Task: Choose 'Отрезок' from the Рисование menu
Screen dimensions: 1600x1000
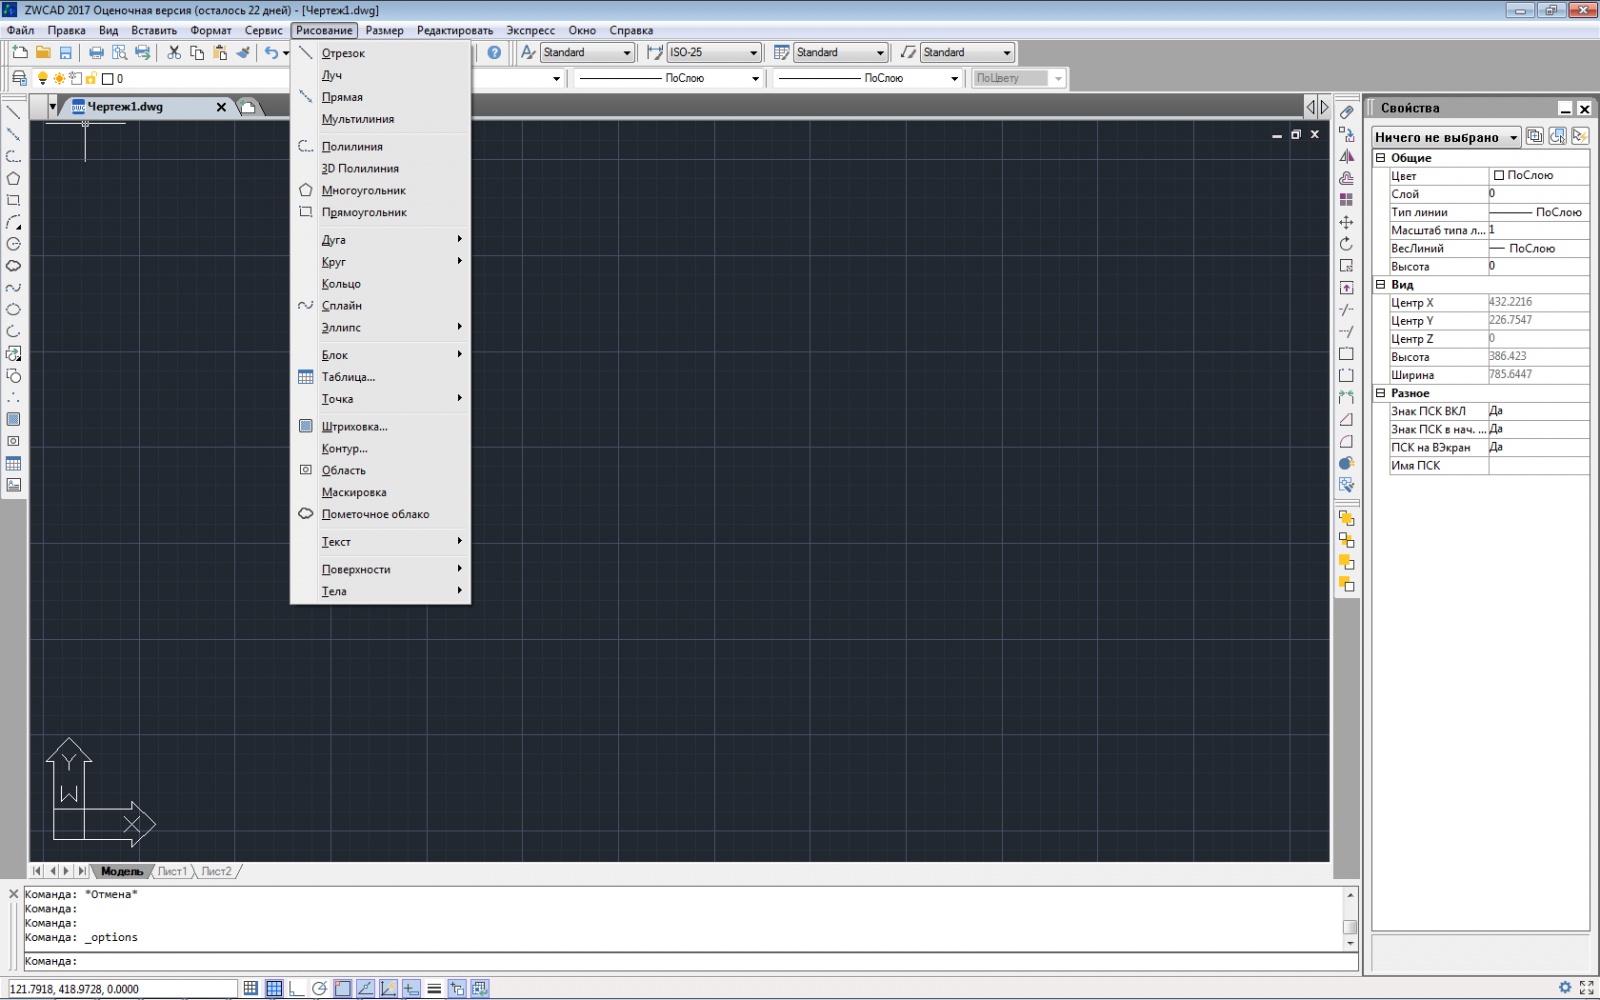Action: 380,53
